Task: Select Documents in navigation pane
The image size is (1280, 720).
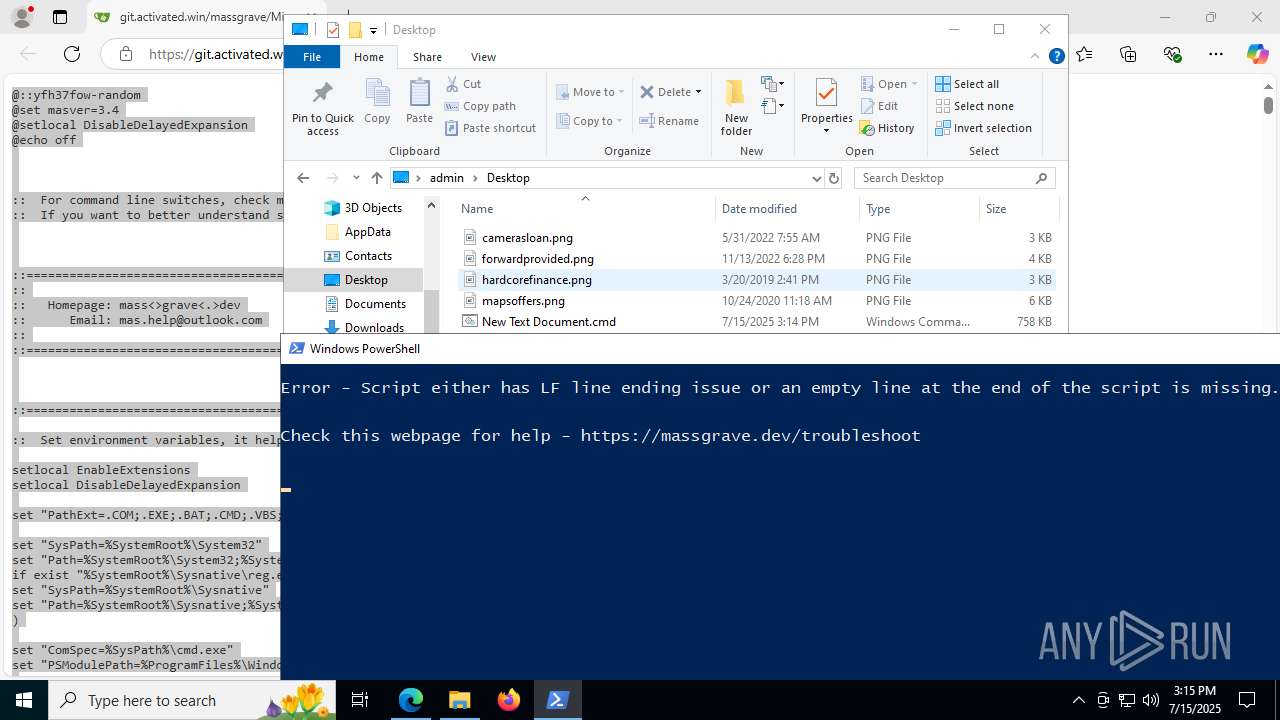Action: click(x=374, y=304)
